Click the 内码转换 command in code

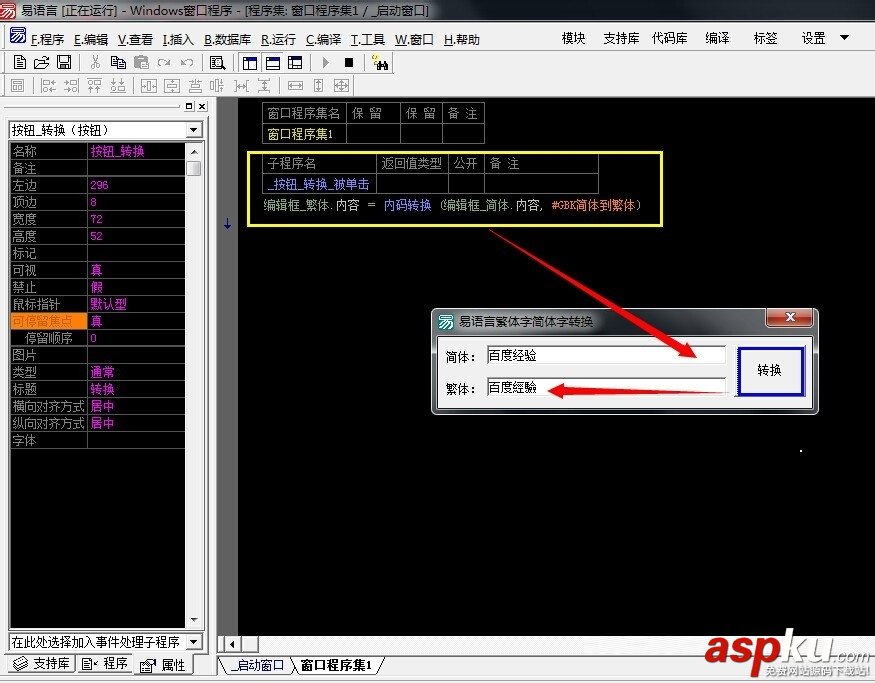pyautogui.click(x=407, y=205)
